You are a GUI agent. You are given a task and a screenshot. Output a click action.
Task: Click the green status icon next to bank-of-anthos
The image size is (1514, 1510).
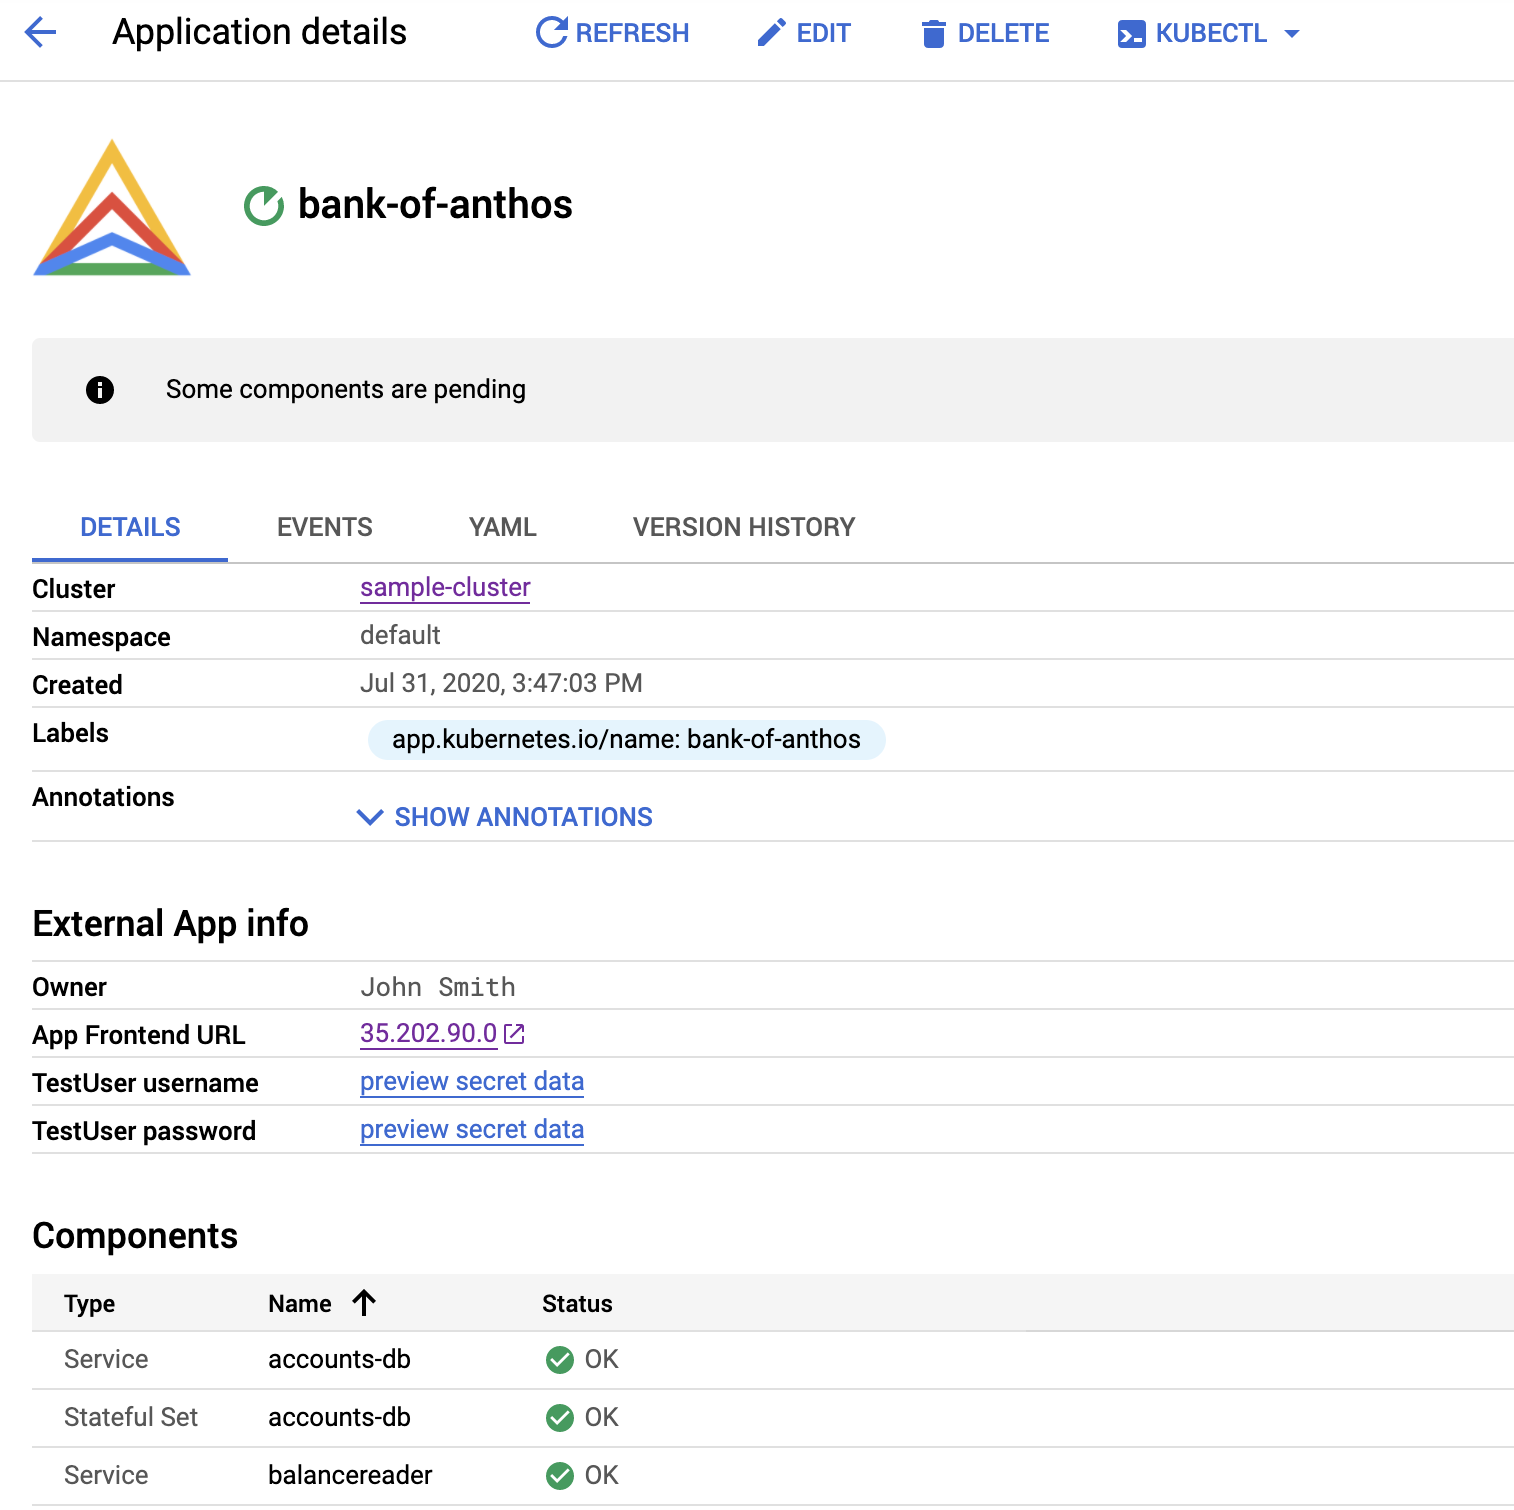point(263,205)
